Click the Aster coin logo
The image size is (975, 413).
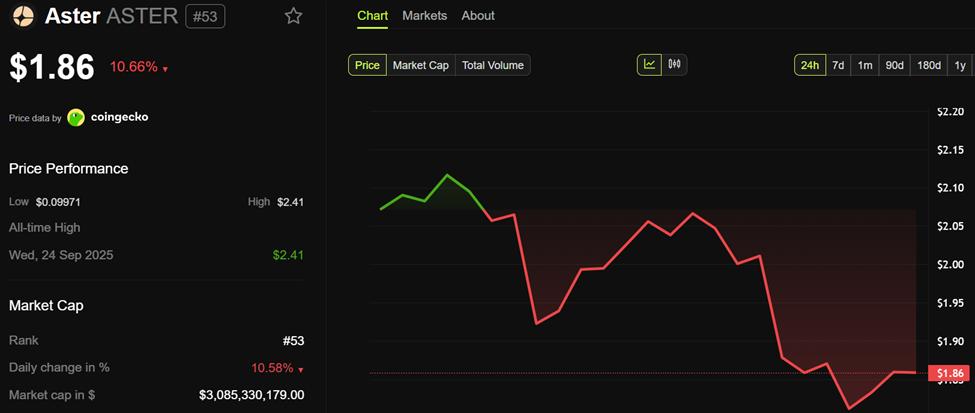22,16
